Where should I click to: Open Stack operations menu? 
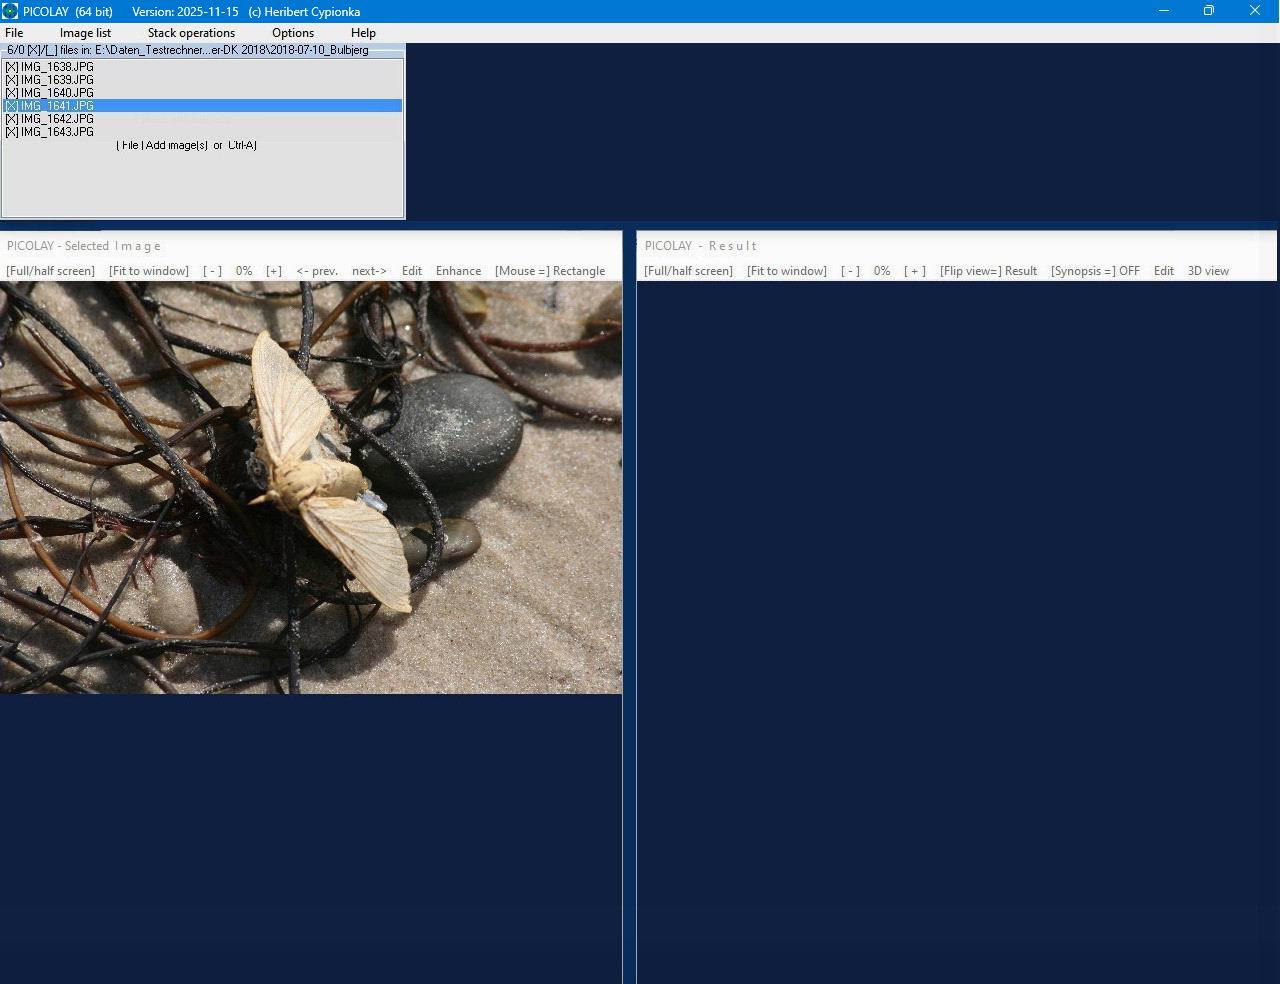191,33
